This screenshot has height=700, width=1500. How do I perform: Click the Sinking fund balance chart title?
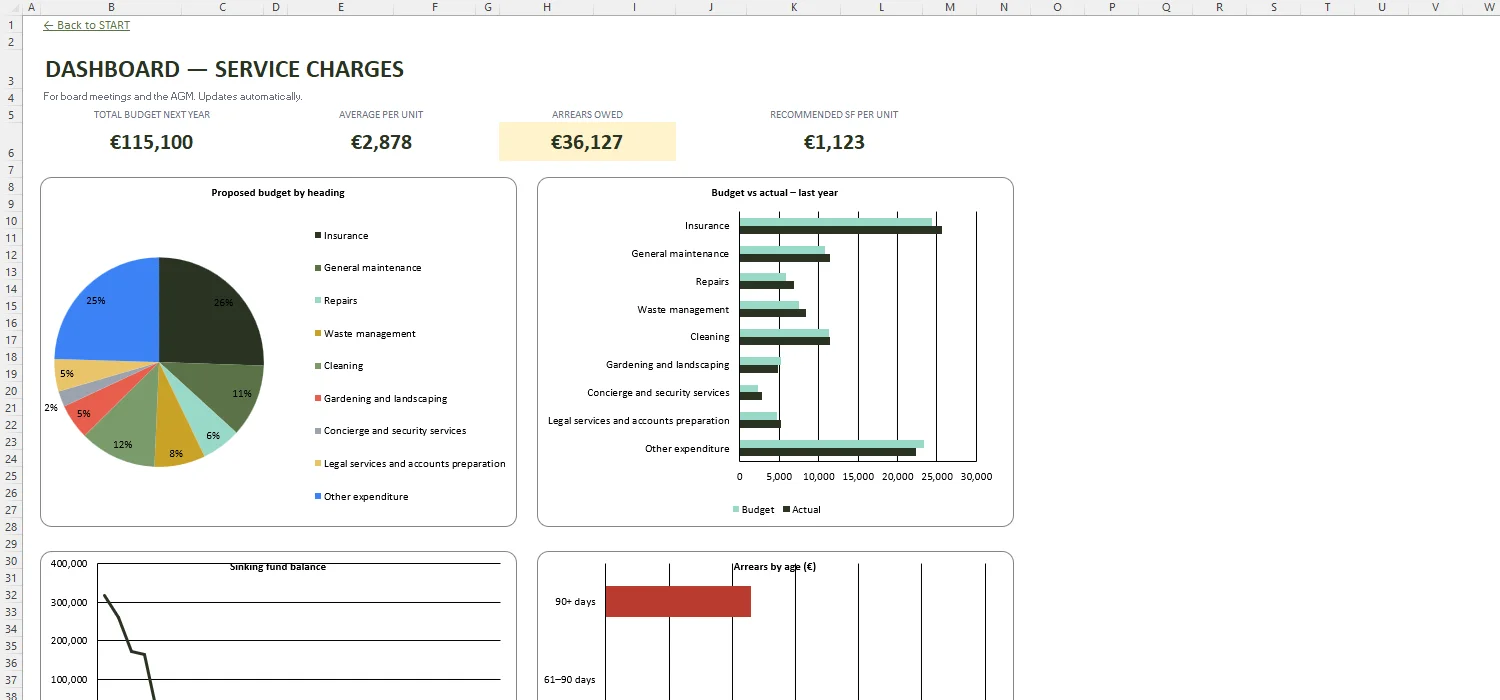coord(278,567)
